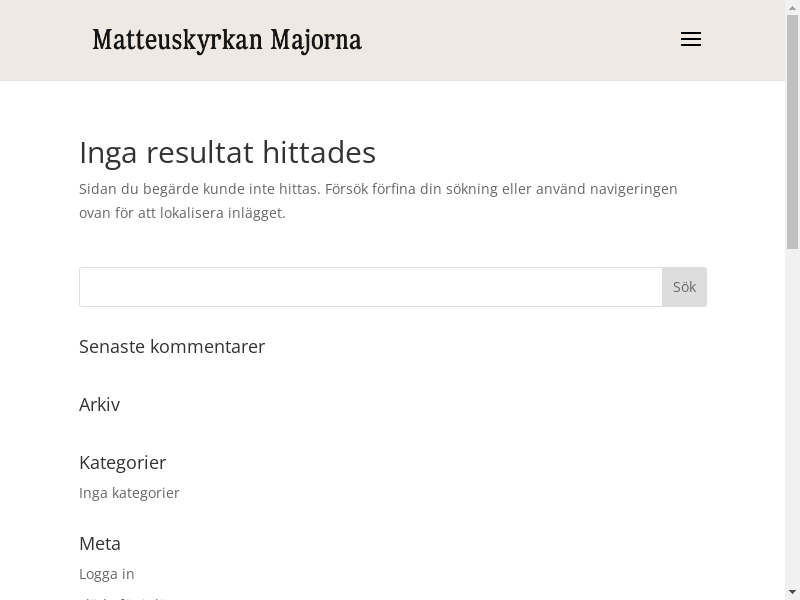Submit search with the Sök button

[684, 287]
